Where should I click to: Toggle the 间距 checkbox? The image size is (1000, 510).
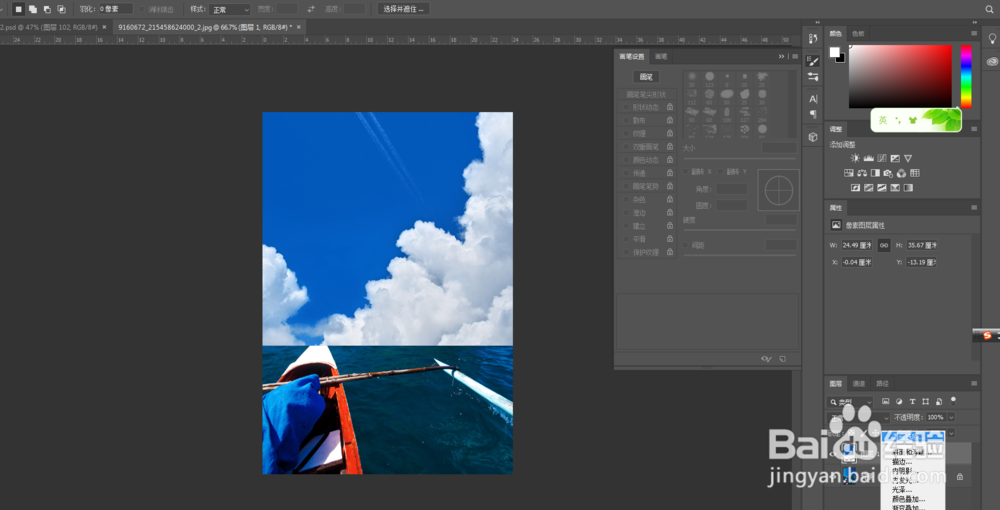[x=686, y=245]
